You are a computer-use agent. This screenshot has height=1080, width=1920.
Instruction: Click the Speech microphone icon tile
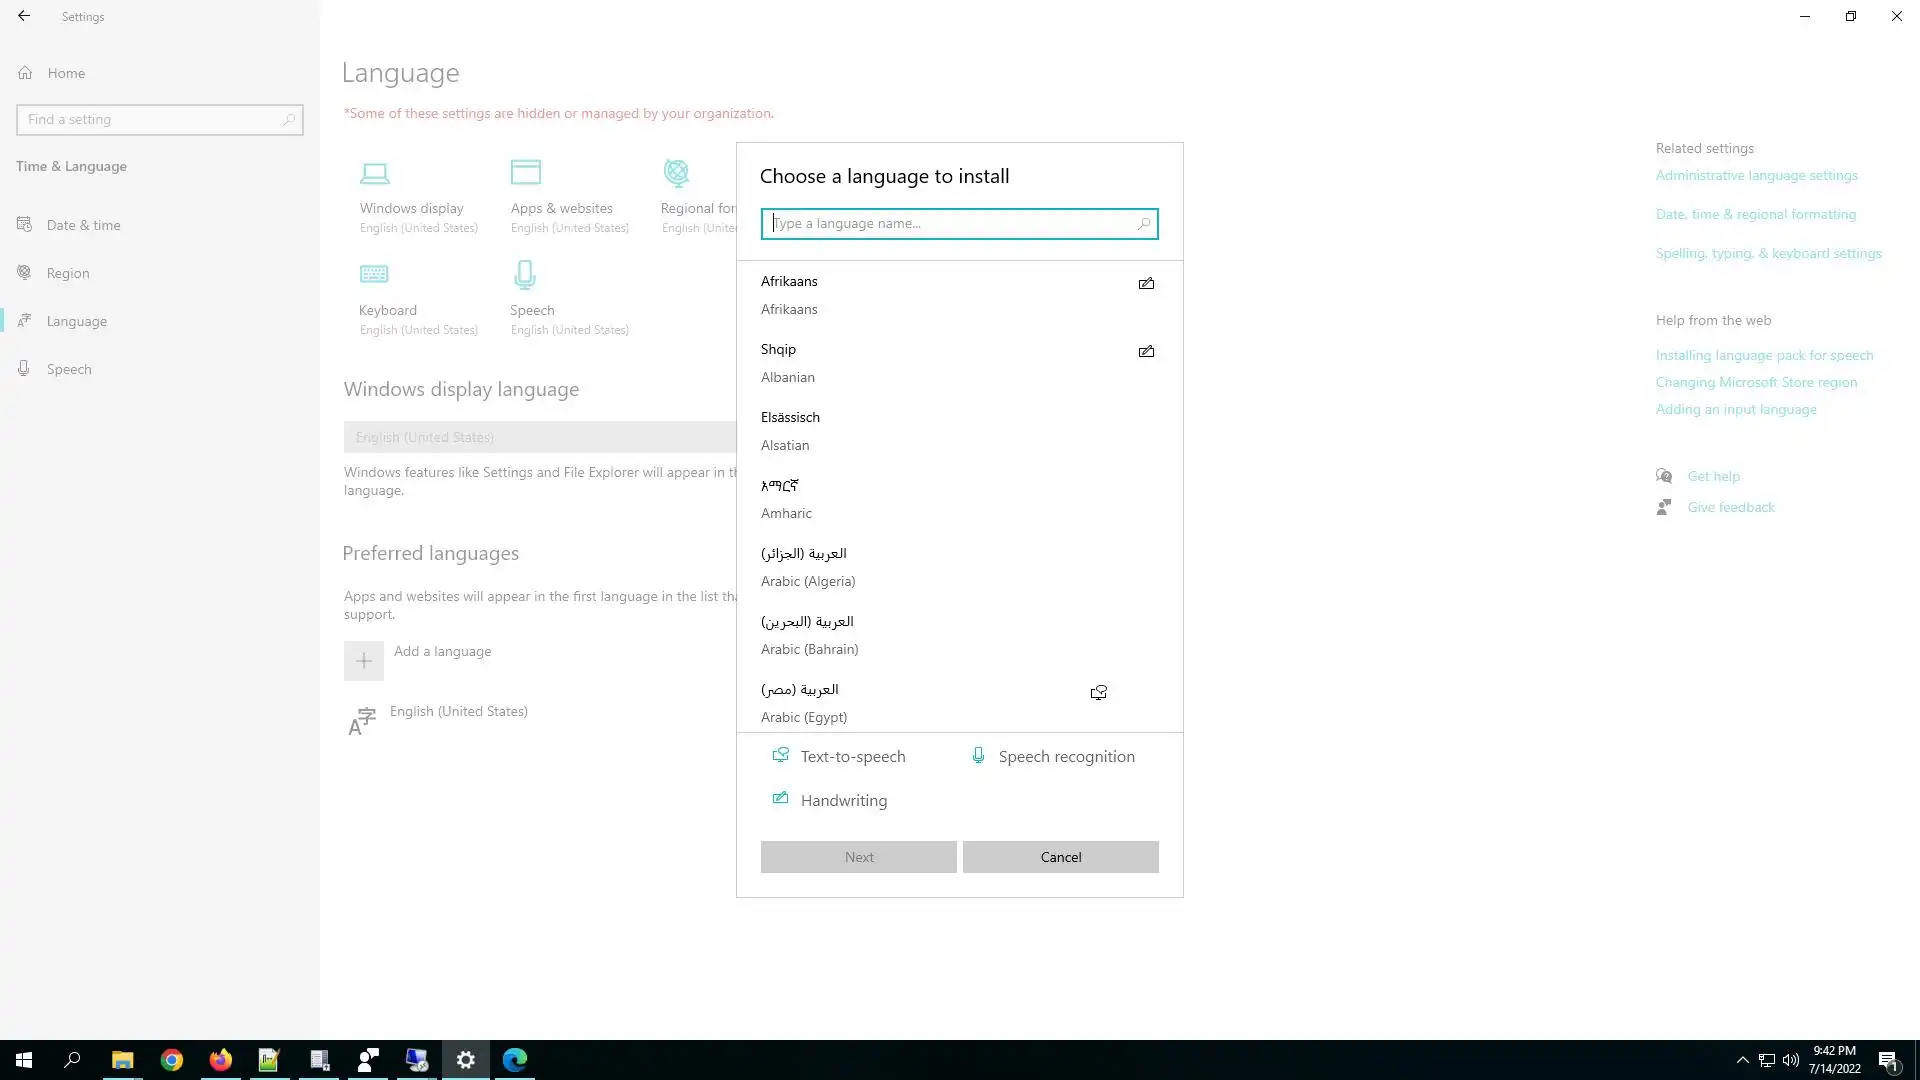[525, 274]
